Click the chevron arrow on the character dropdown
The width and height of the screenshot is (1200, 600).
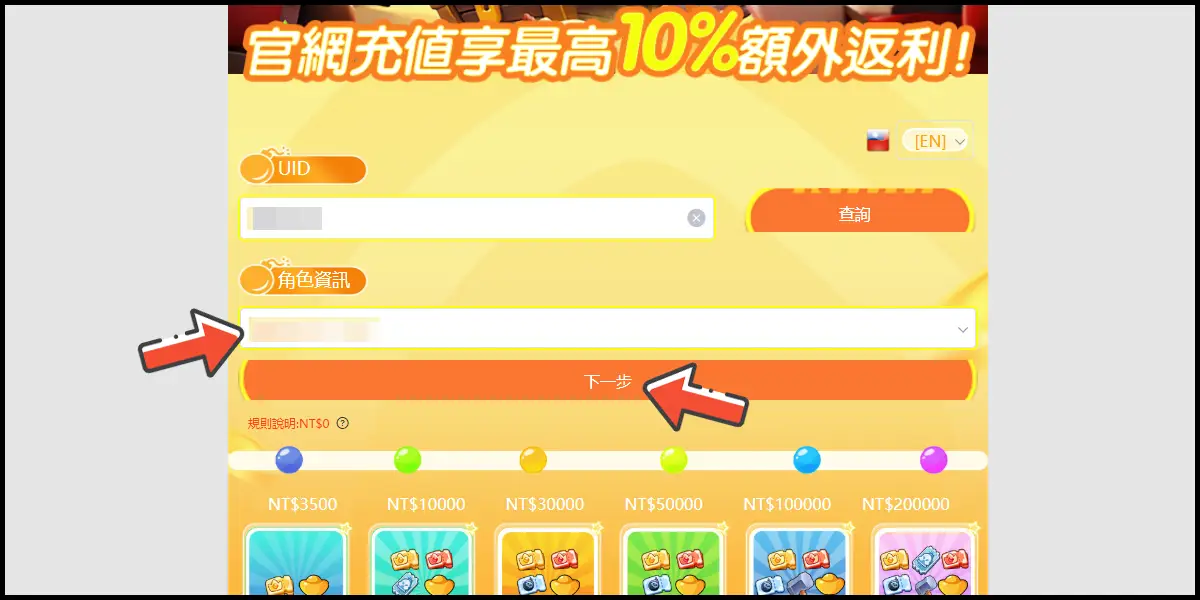pos(962,329)
